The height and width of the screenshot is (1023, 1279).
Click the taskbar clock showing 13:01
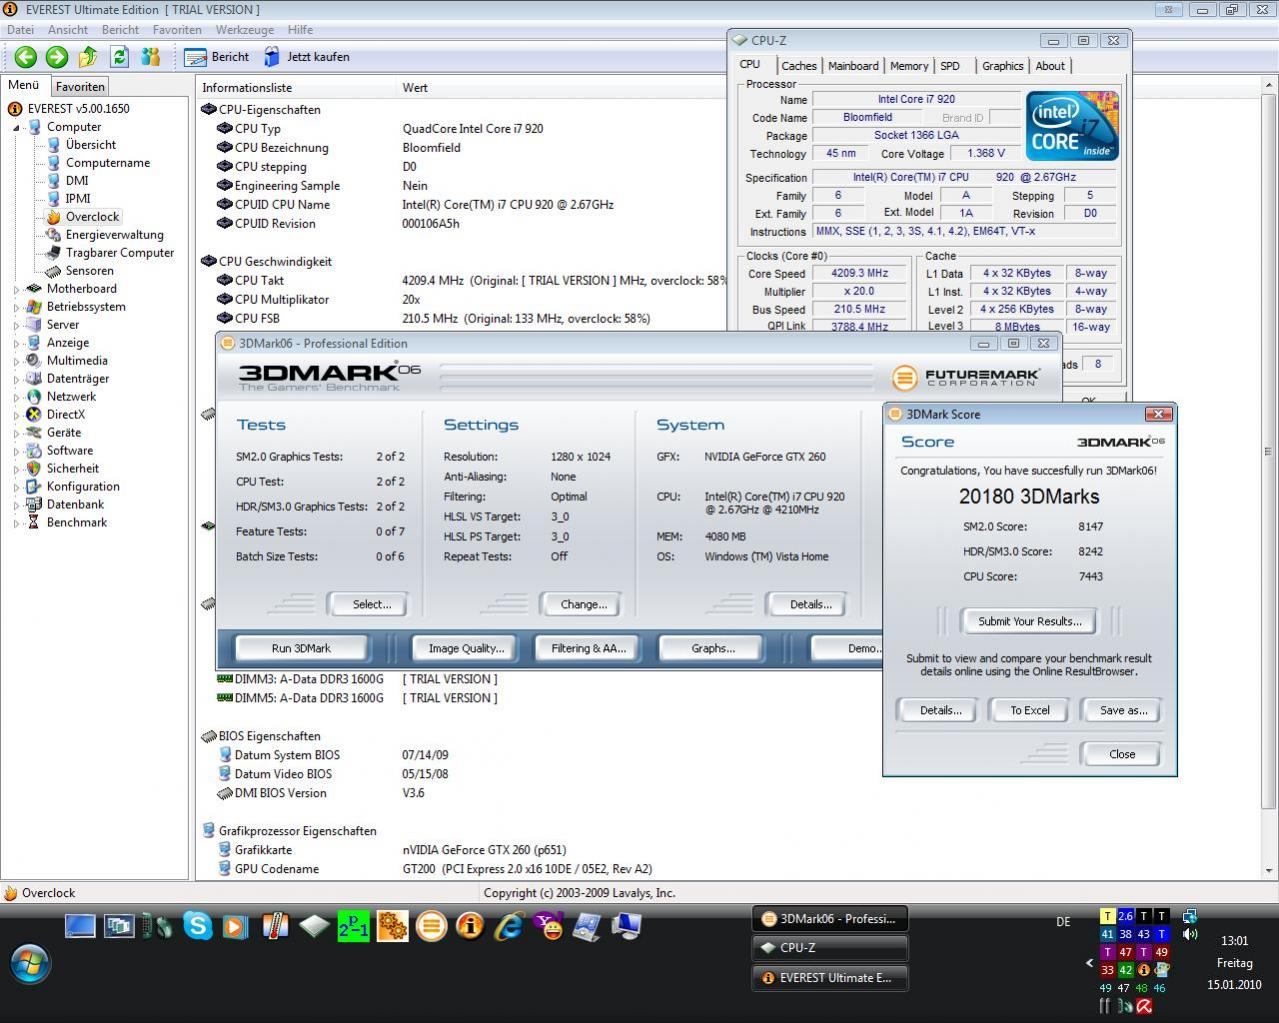pos(1234,941)
